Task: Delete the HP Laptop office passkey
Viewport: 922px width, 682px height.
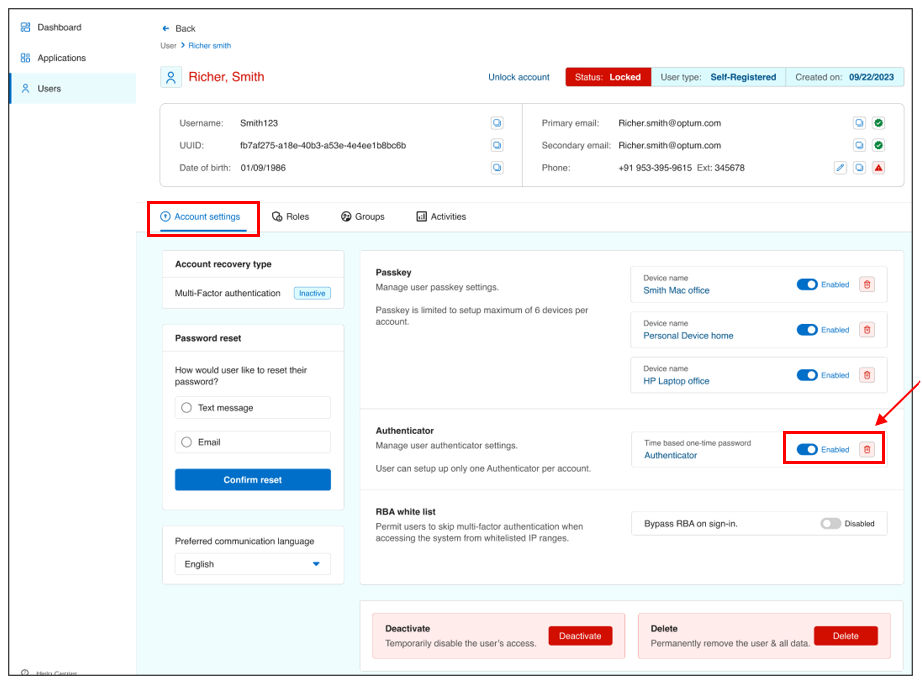Action: tap(867, 375)
